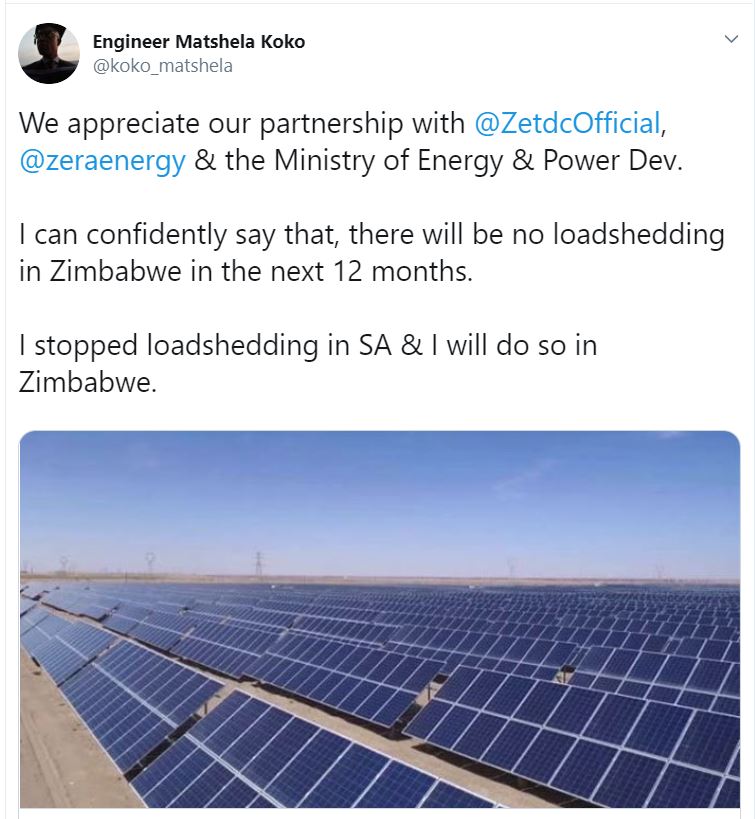
Task: Click the 'Ministry of Energy & Power Dev.' text
Action: [478, 160]
